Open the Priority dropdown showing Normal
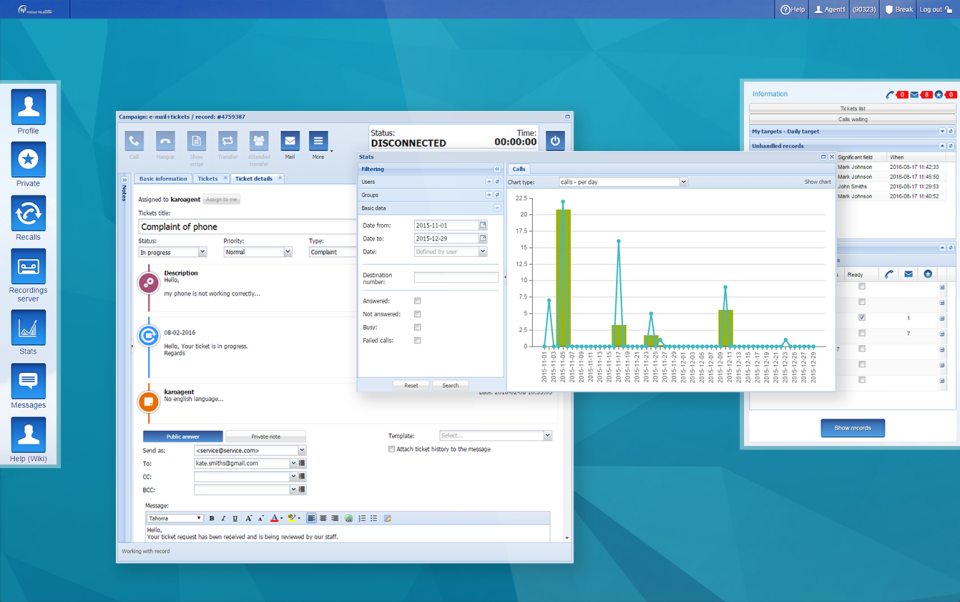This screenshot has width=960, height=602. 260,251
